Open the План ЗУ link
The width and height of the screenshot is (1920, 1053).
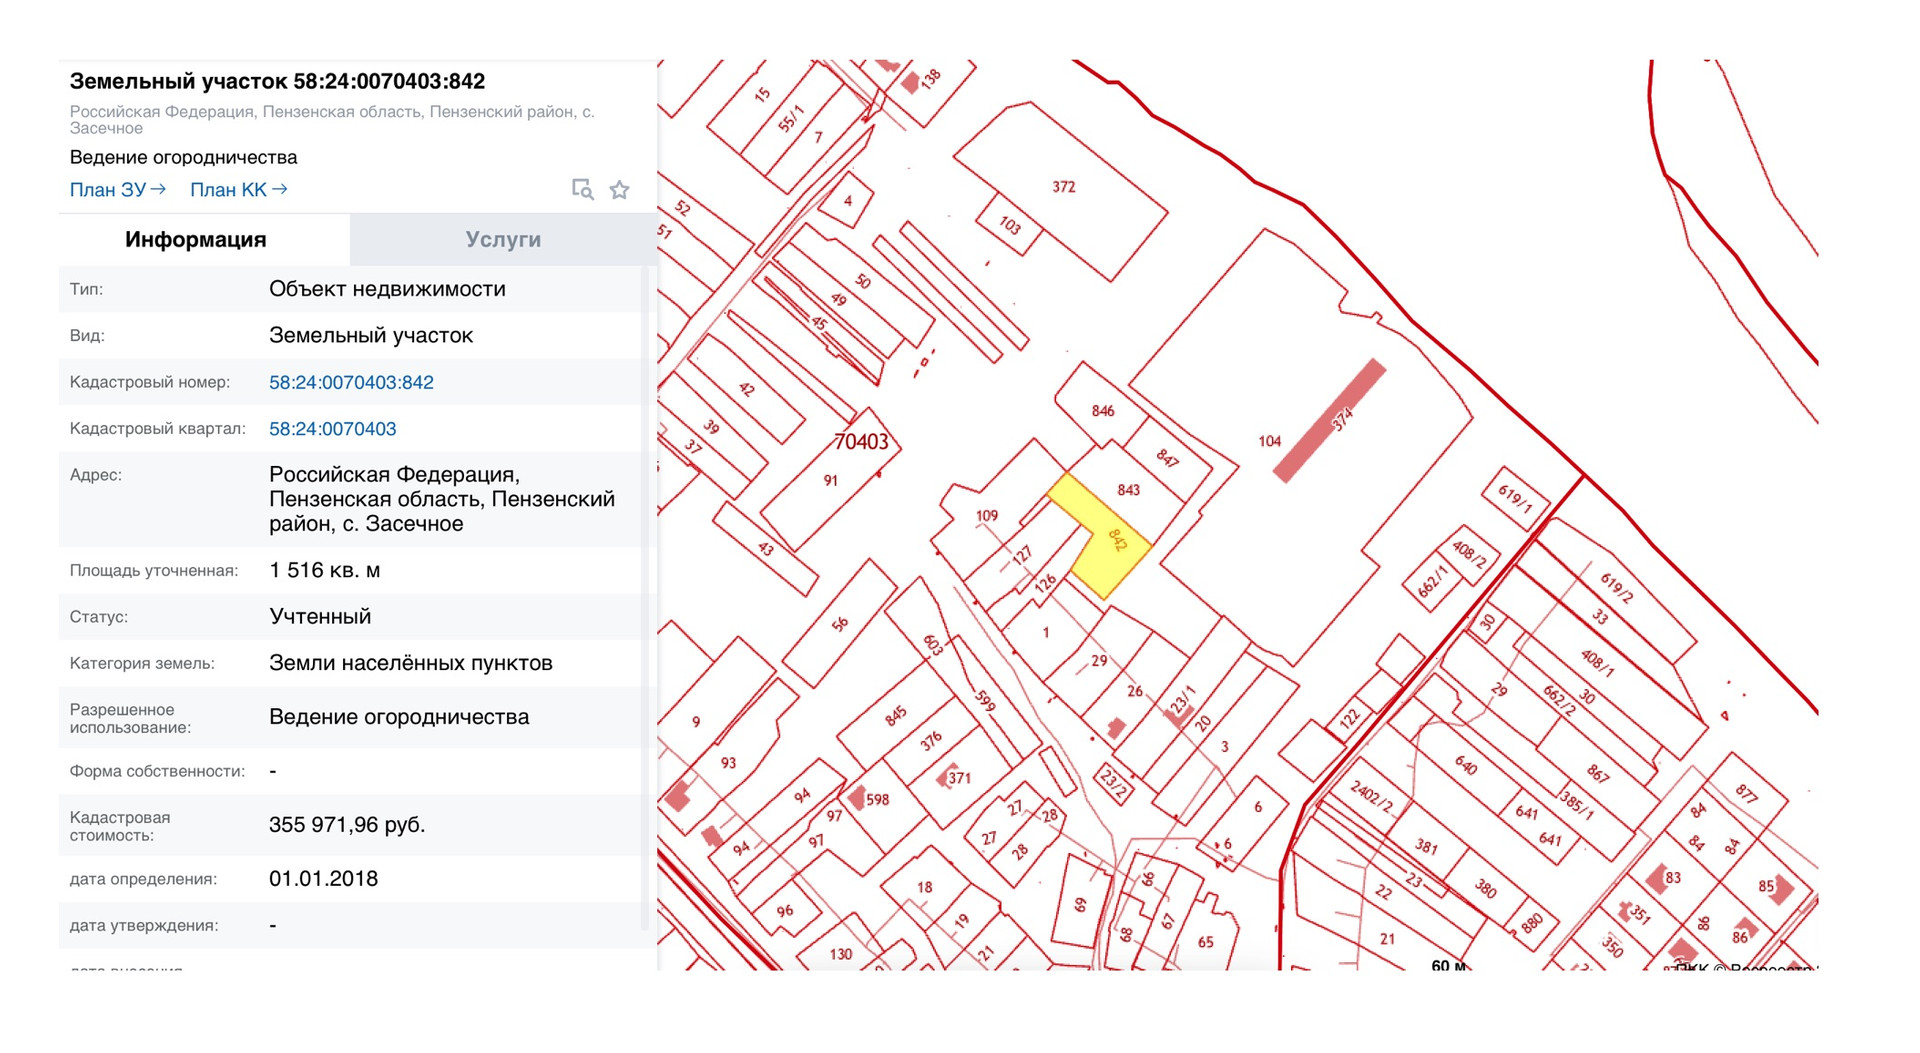pyautogui.click(x=117, y=190)
